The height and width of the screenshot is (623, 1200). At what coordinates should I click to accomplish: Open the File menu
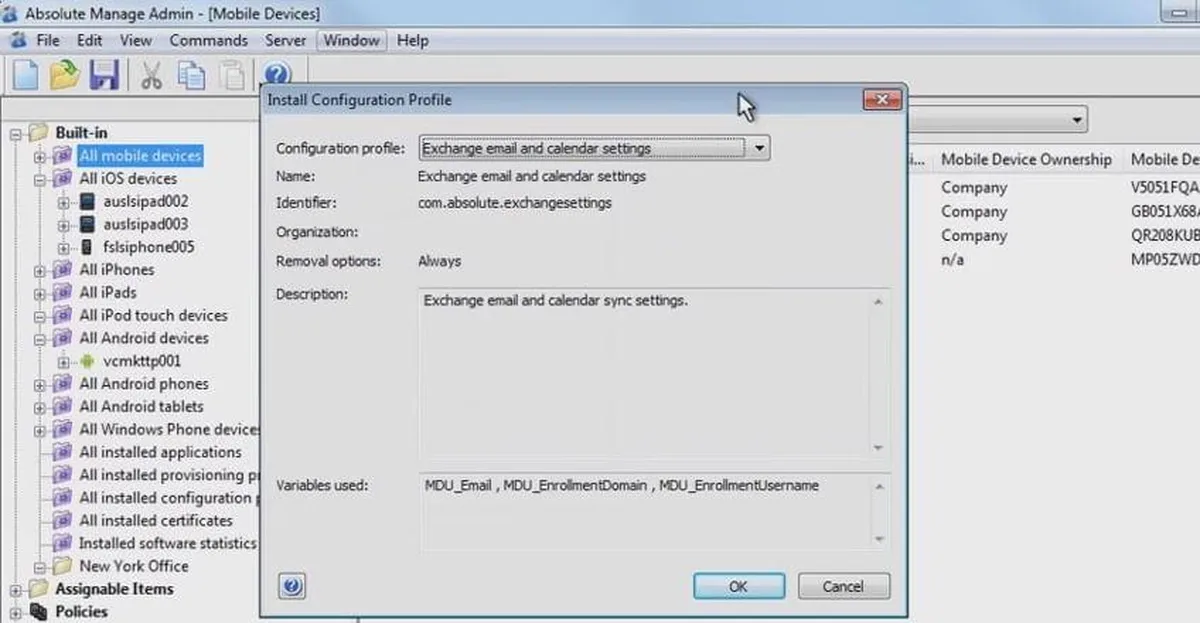(48, 41)
